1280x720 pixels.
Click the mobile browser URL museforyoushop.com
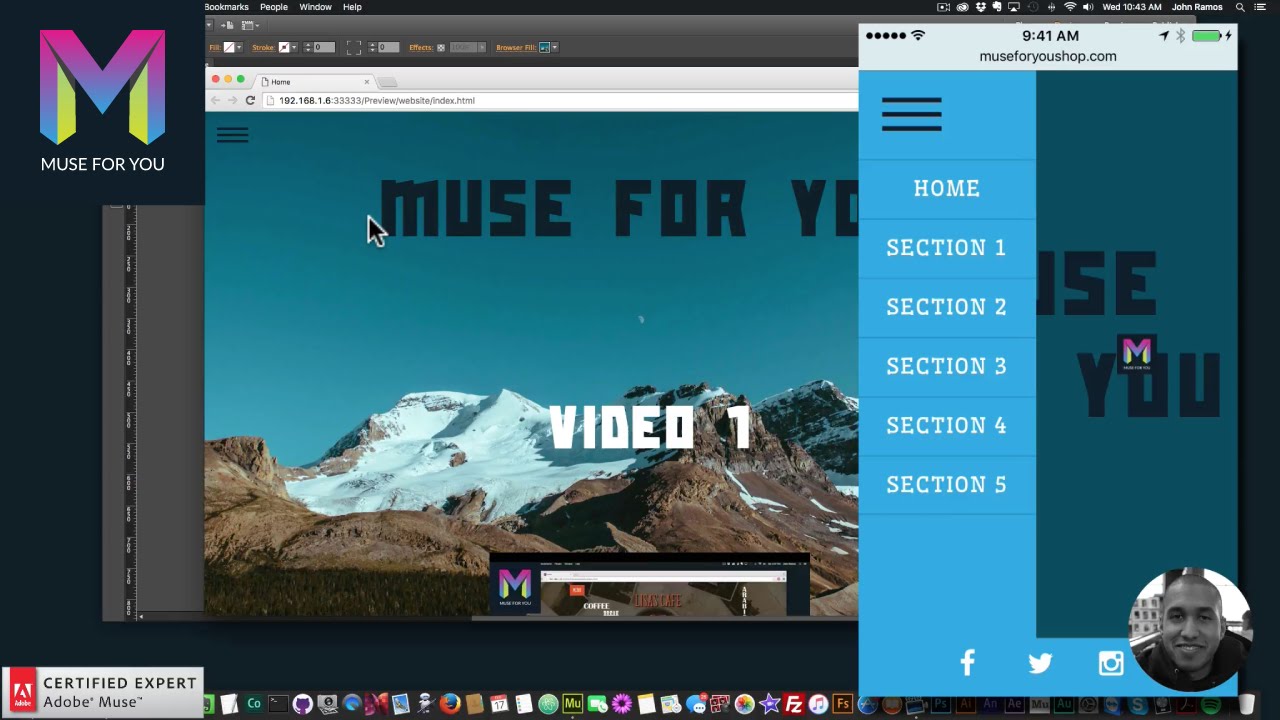1048,56
